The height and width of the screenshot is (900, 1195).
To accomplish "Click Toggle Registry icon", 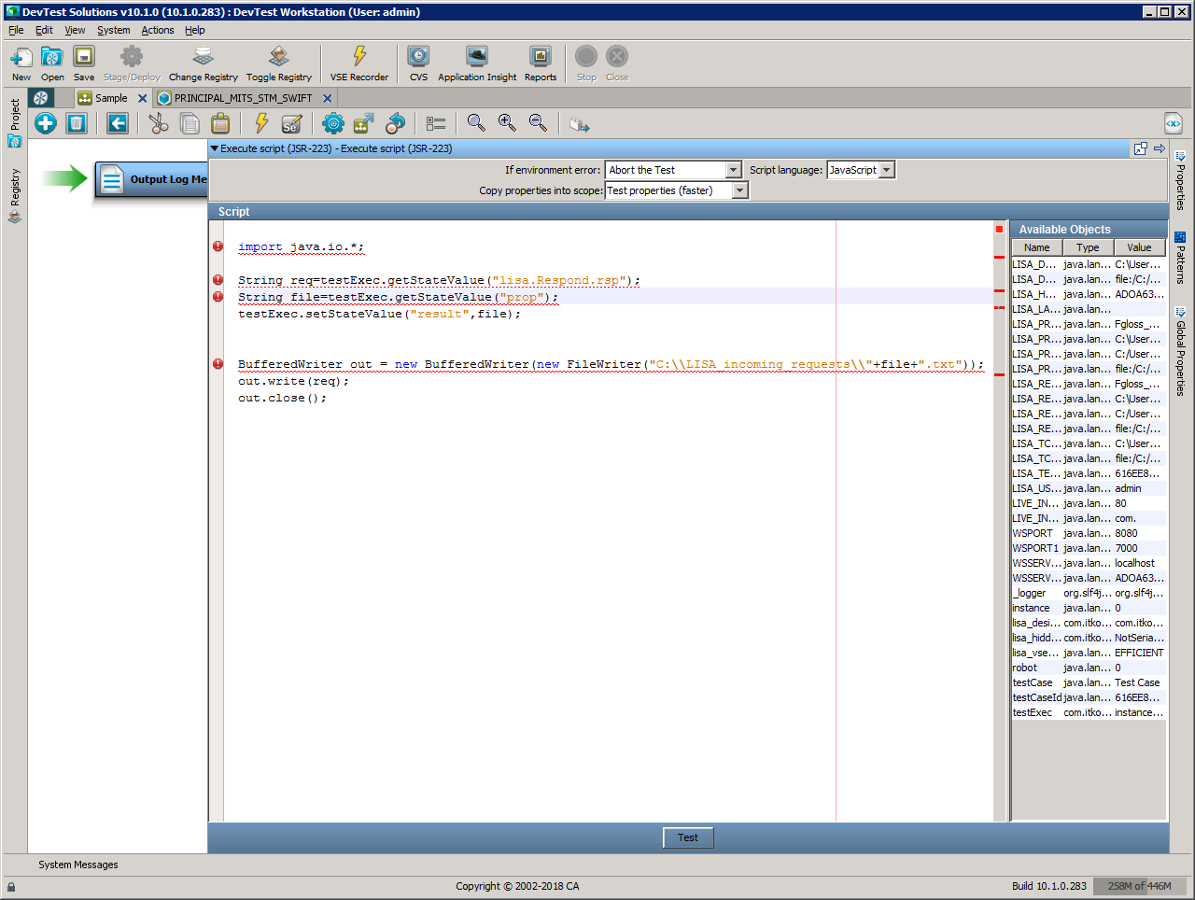I will pos(279,63).
